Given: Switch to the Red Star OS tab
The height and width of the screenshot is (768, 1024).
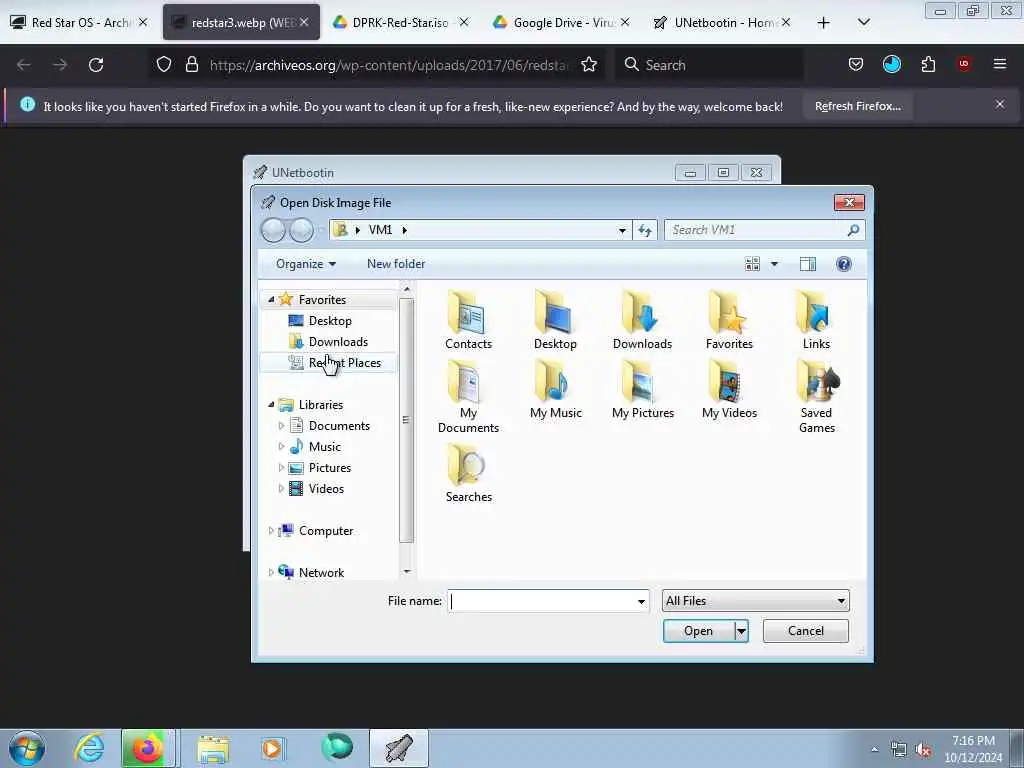Looking at the screenshot, I should point(80,22).
